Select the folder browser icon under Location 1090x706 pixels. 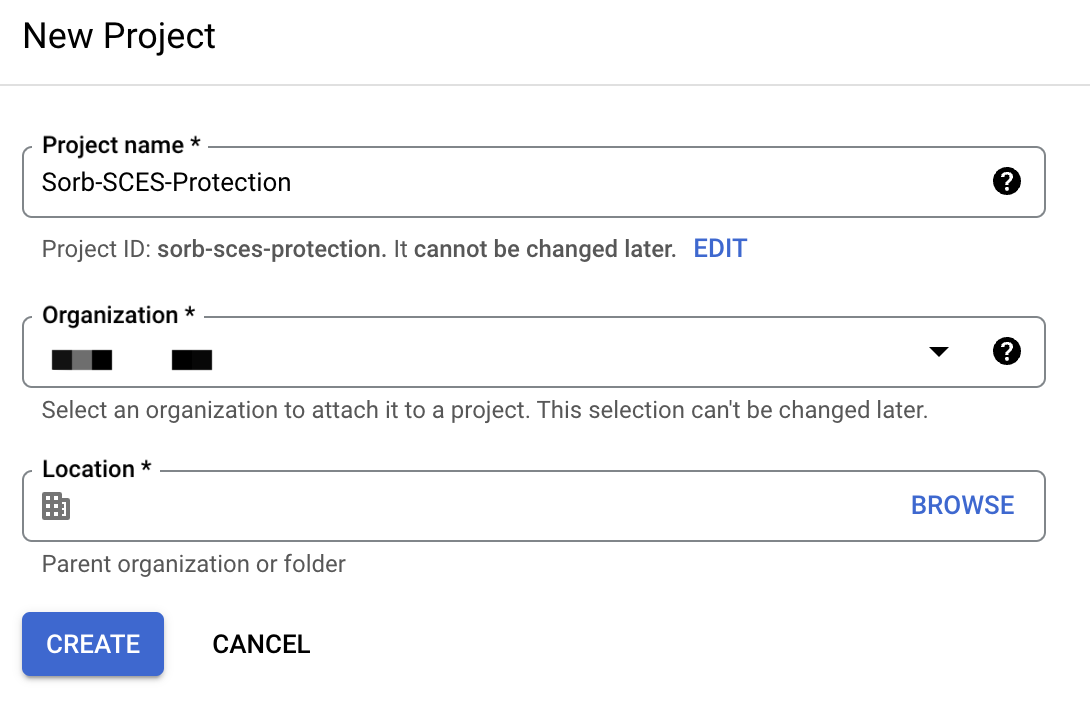tap(57, 506)
